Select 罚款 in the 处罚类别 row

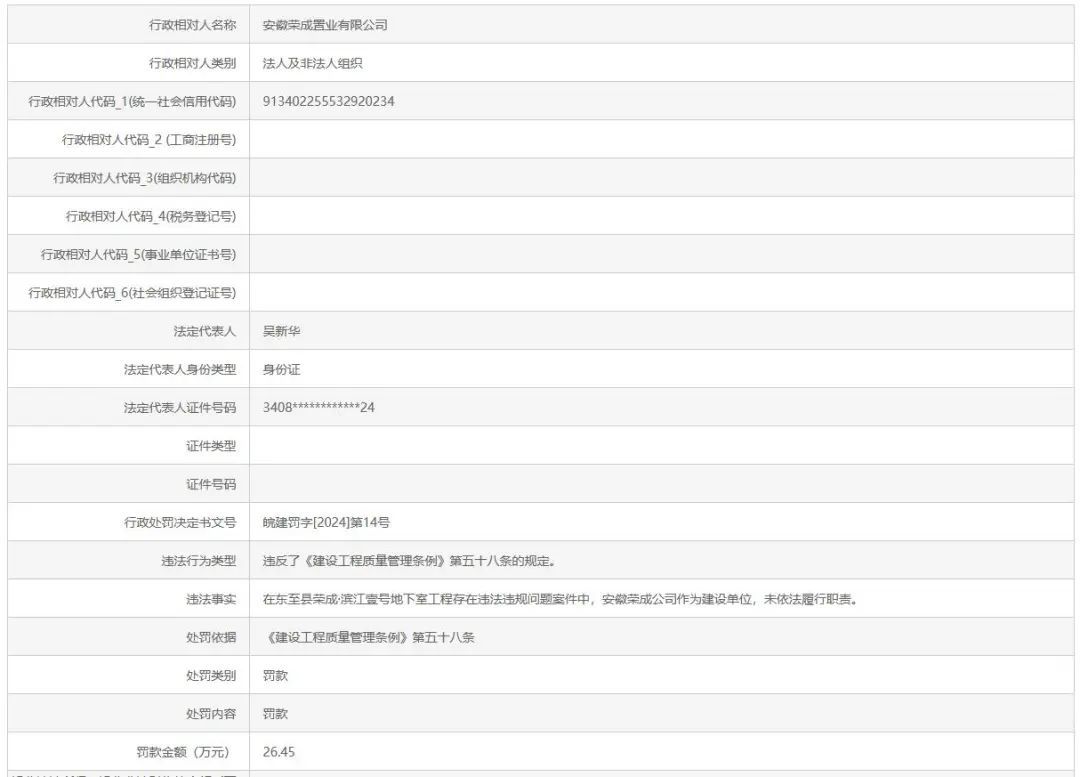[275, 676]
